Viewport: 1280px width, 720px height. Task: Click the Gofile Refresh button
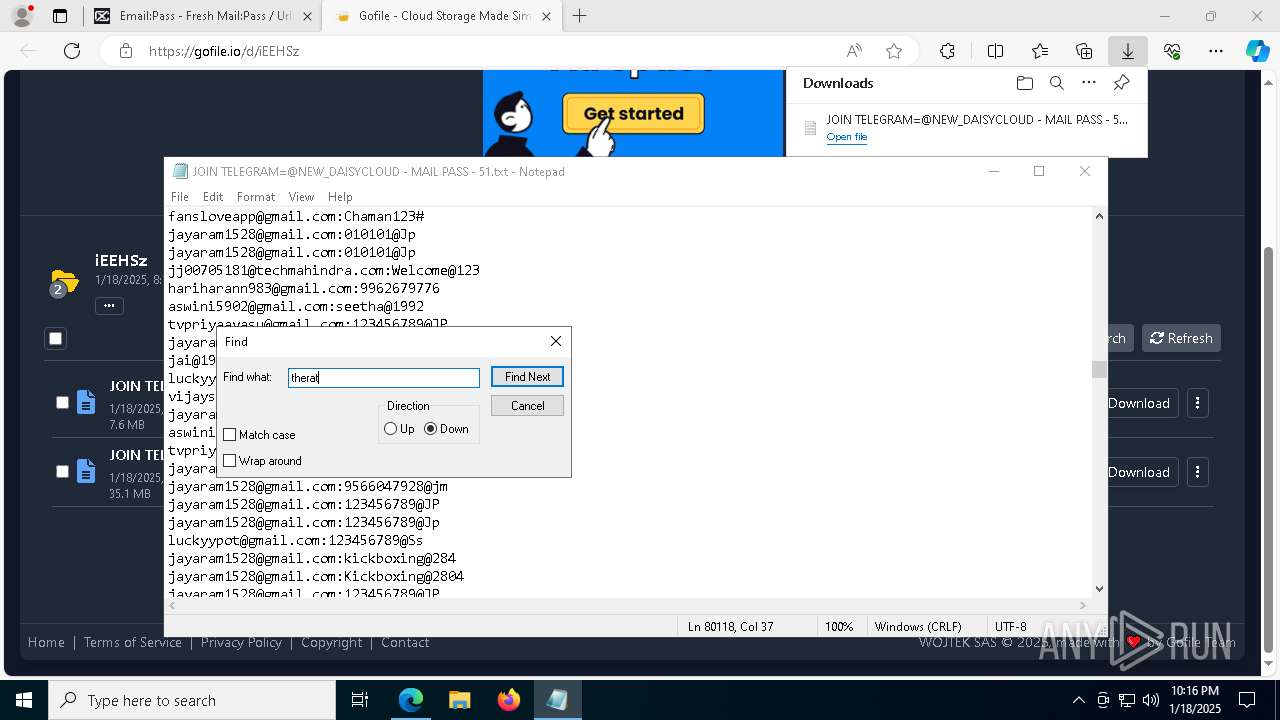point(1181,338)
